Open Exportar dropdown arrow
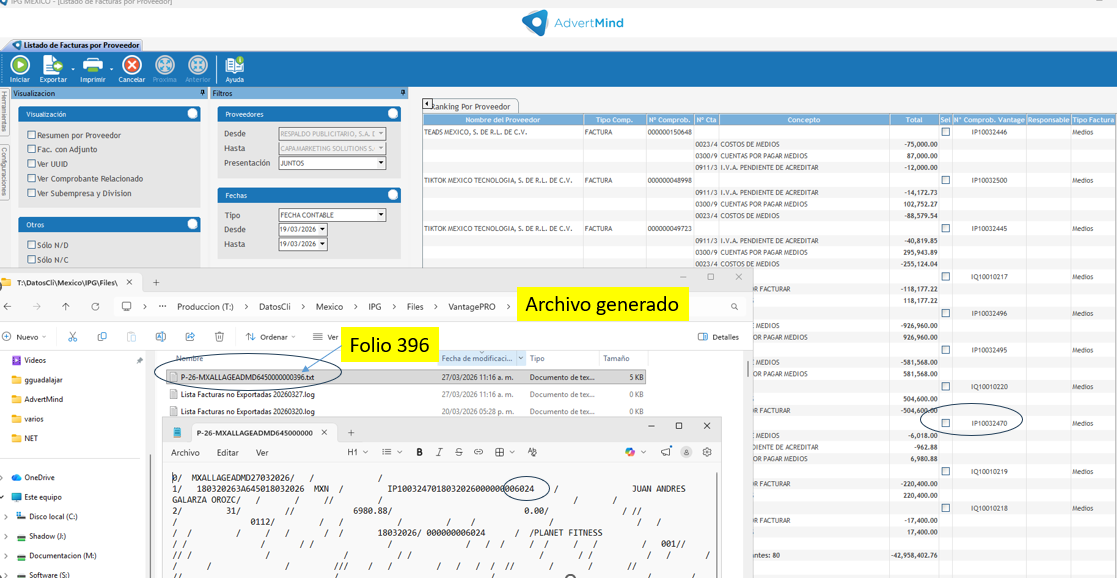The width and height of the screenshot is (1117, 578). pyautogui.click(x=73, y=69)
